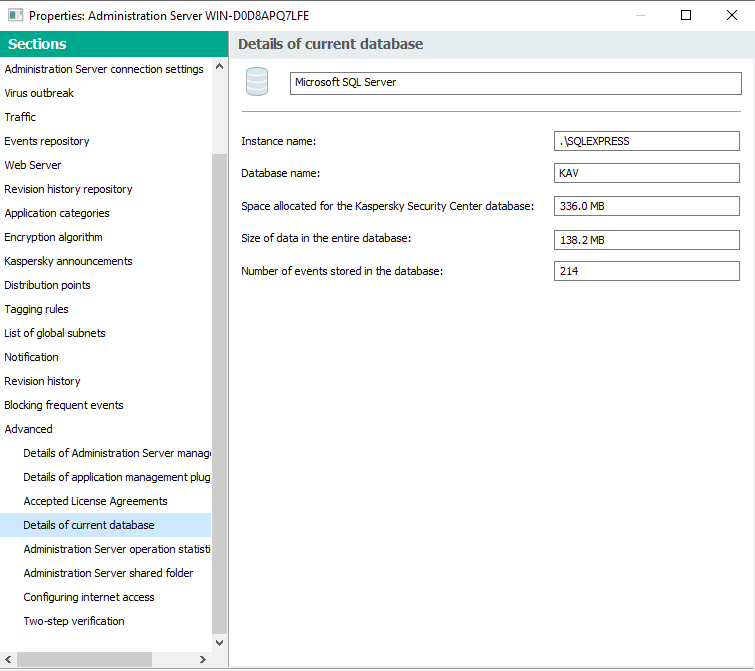Open the Kaspersky announcements section
This screenshot has height=671, width=755.
coord(68,261)
